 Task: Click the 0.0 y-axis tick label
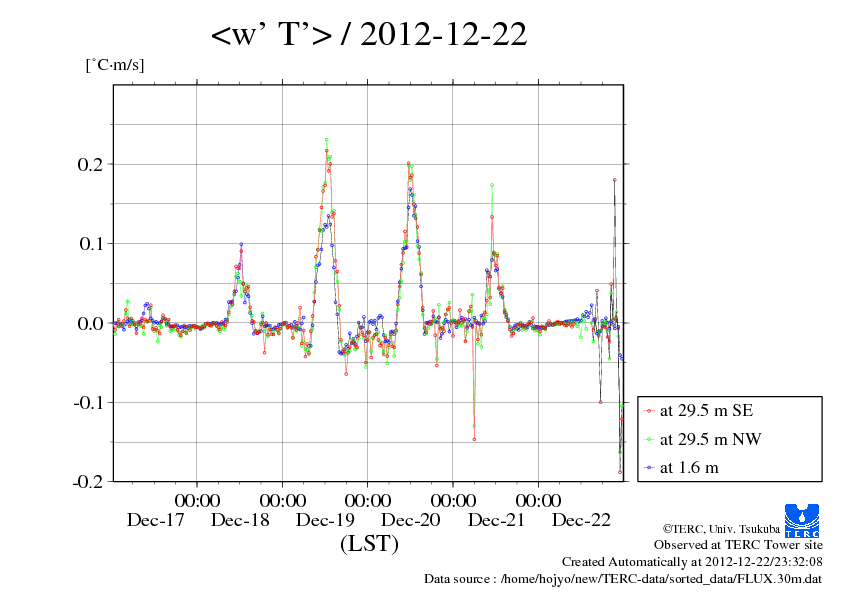tap(90, 323)
